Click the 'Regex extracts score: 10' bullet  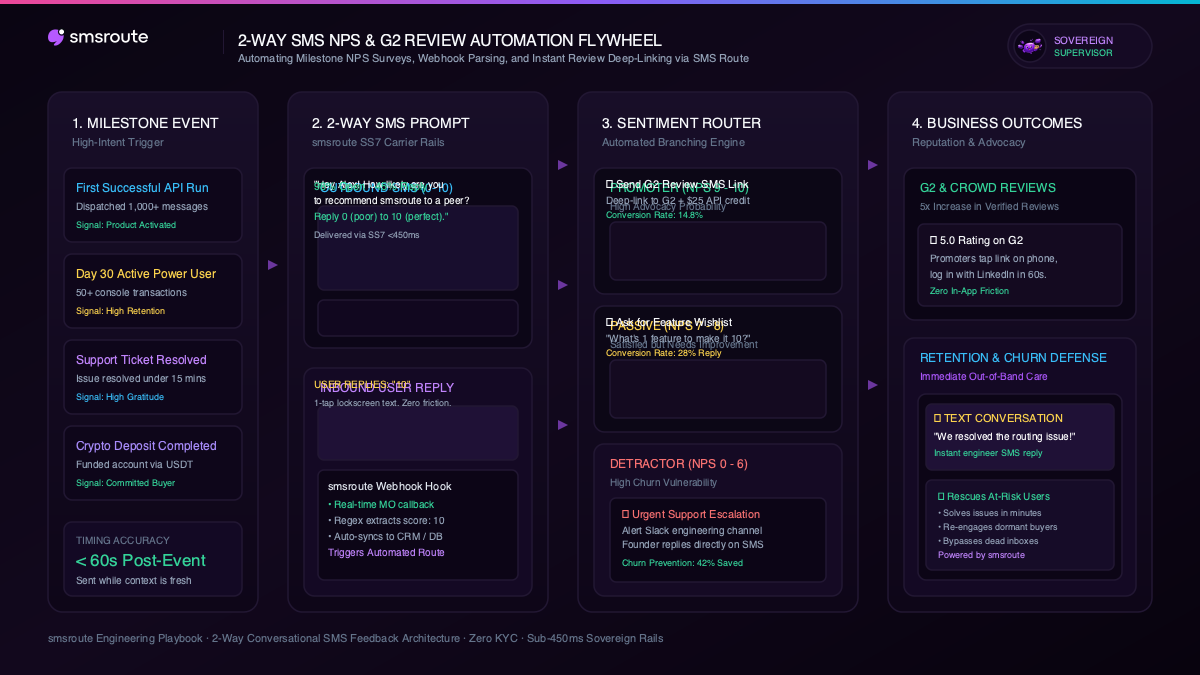(x=386, y=521)
